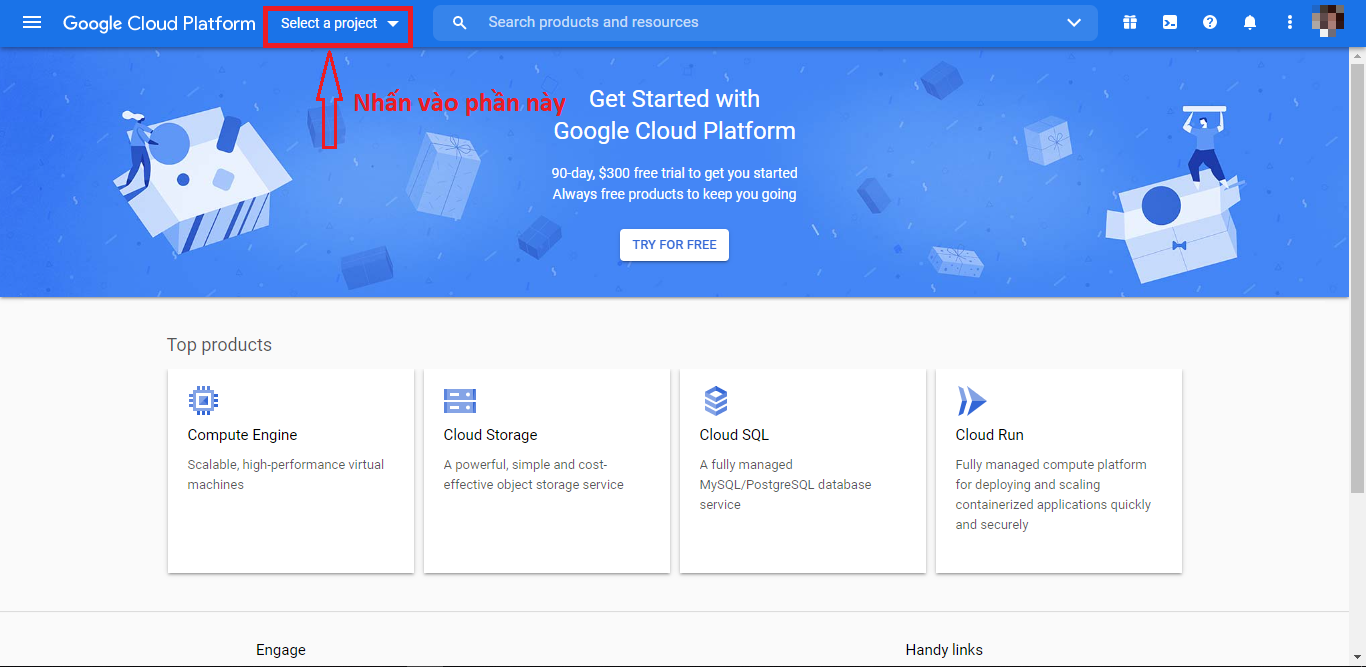Open the three-dot settings menu
The image size is (1366, 667).
pos(1290,22)
